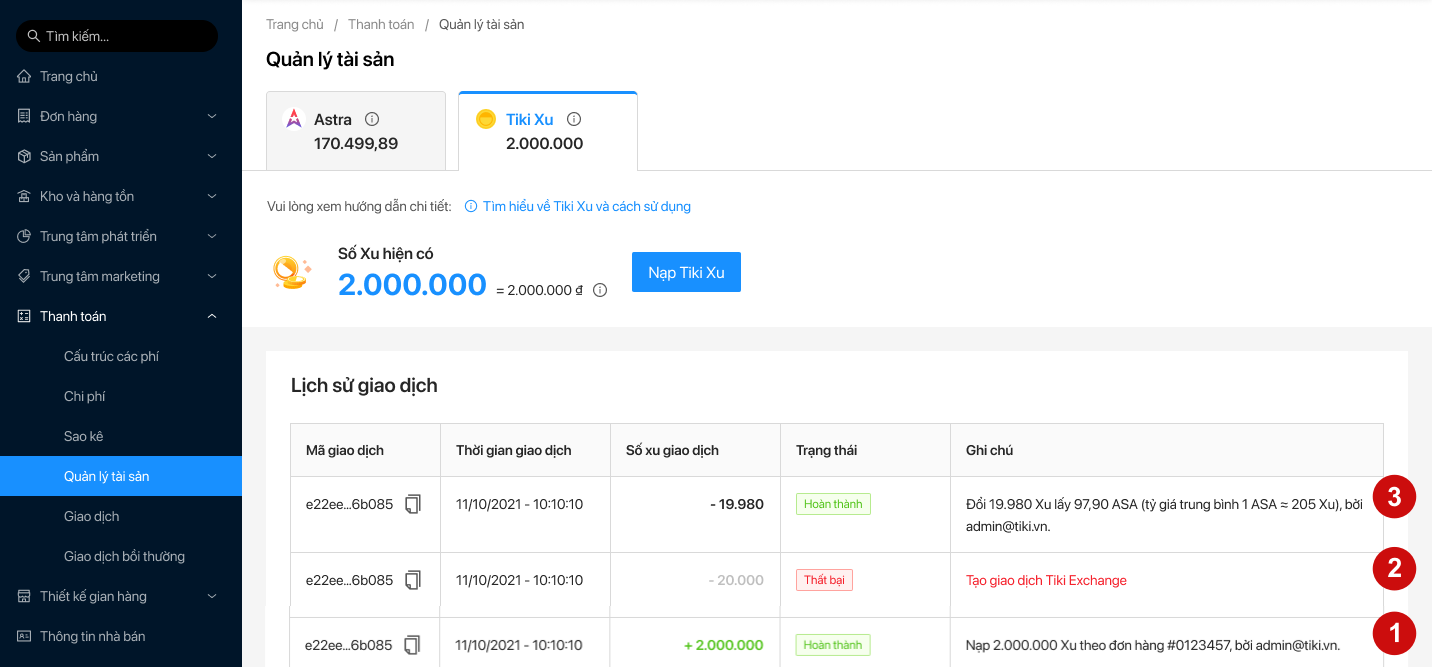Expand the Sản phẩm menu chevron
1432x667 pixels.
(212, 156)
